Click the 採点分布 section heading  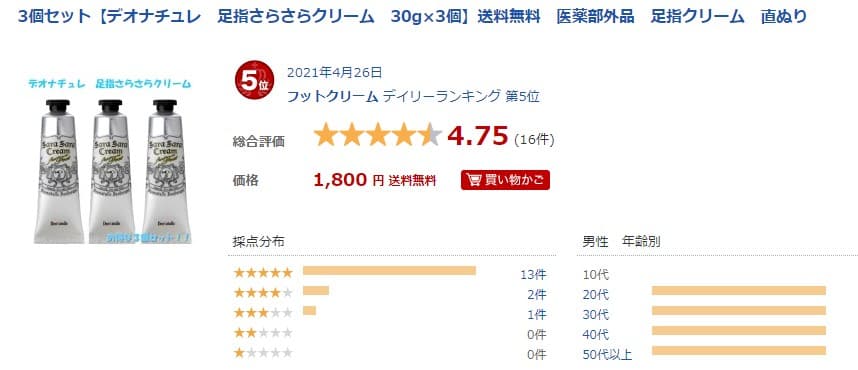click(258, 241)
